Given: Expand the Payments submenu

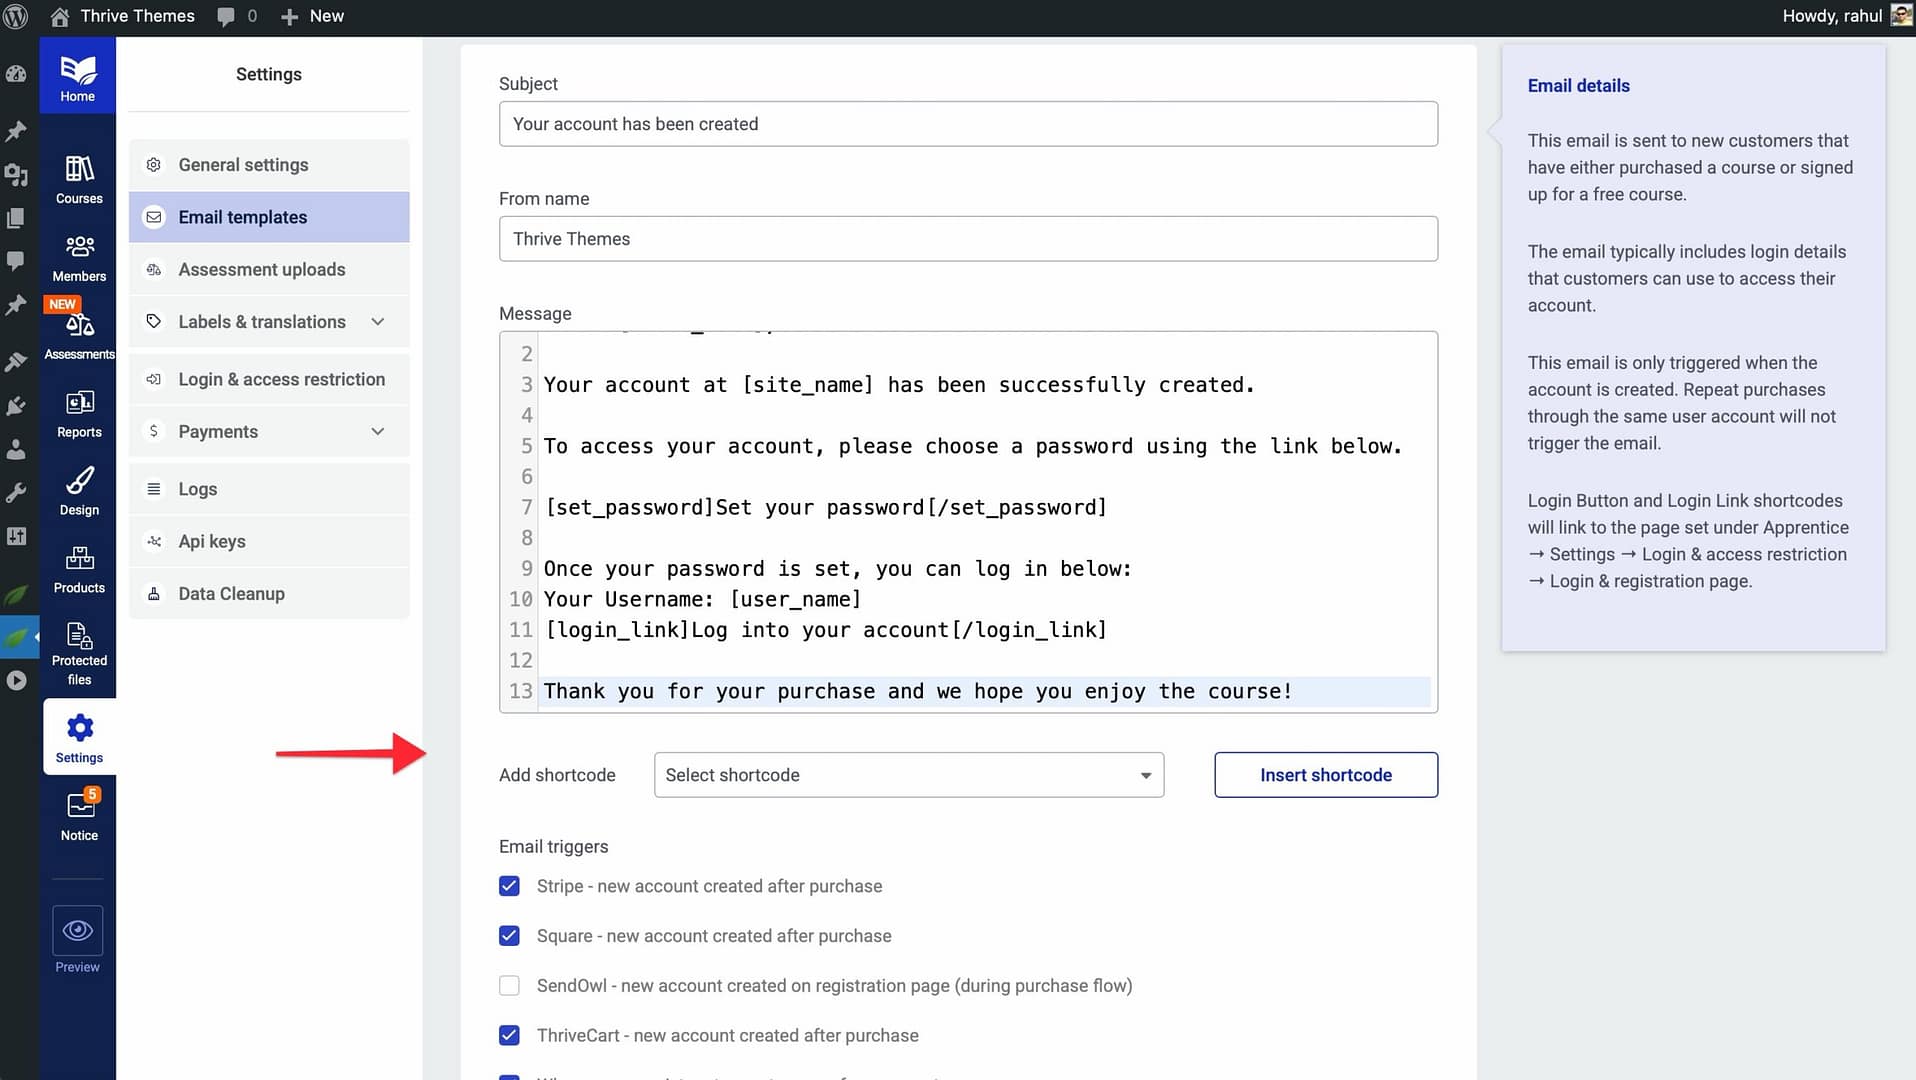Looking at the screenshot, I should [377, 432].
